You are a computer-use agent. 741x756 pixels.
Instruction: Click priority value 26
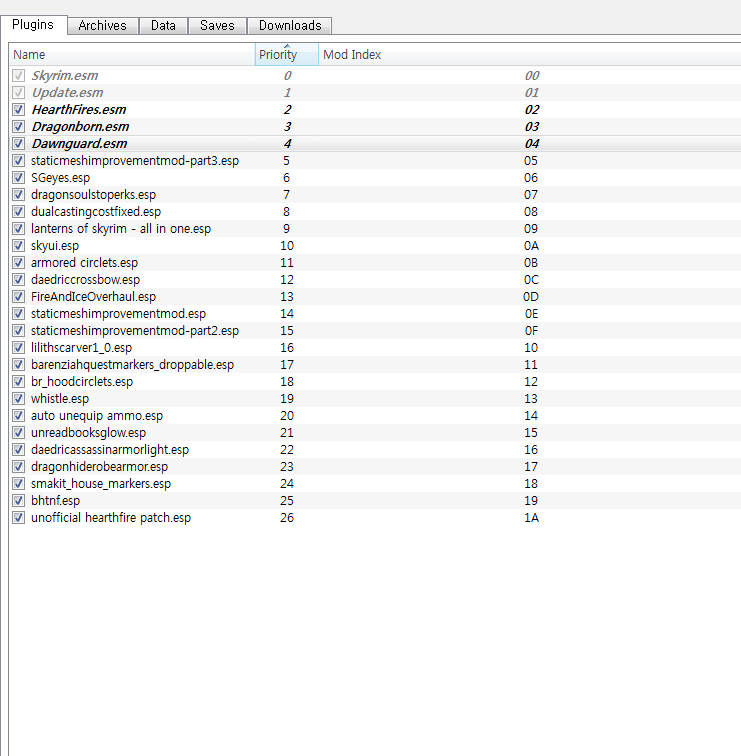pyautogui.click(x=287, y=518)
